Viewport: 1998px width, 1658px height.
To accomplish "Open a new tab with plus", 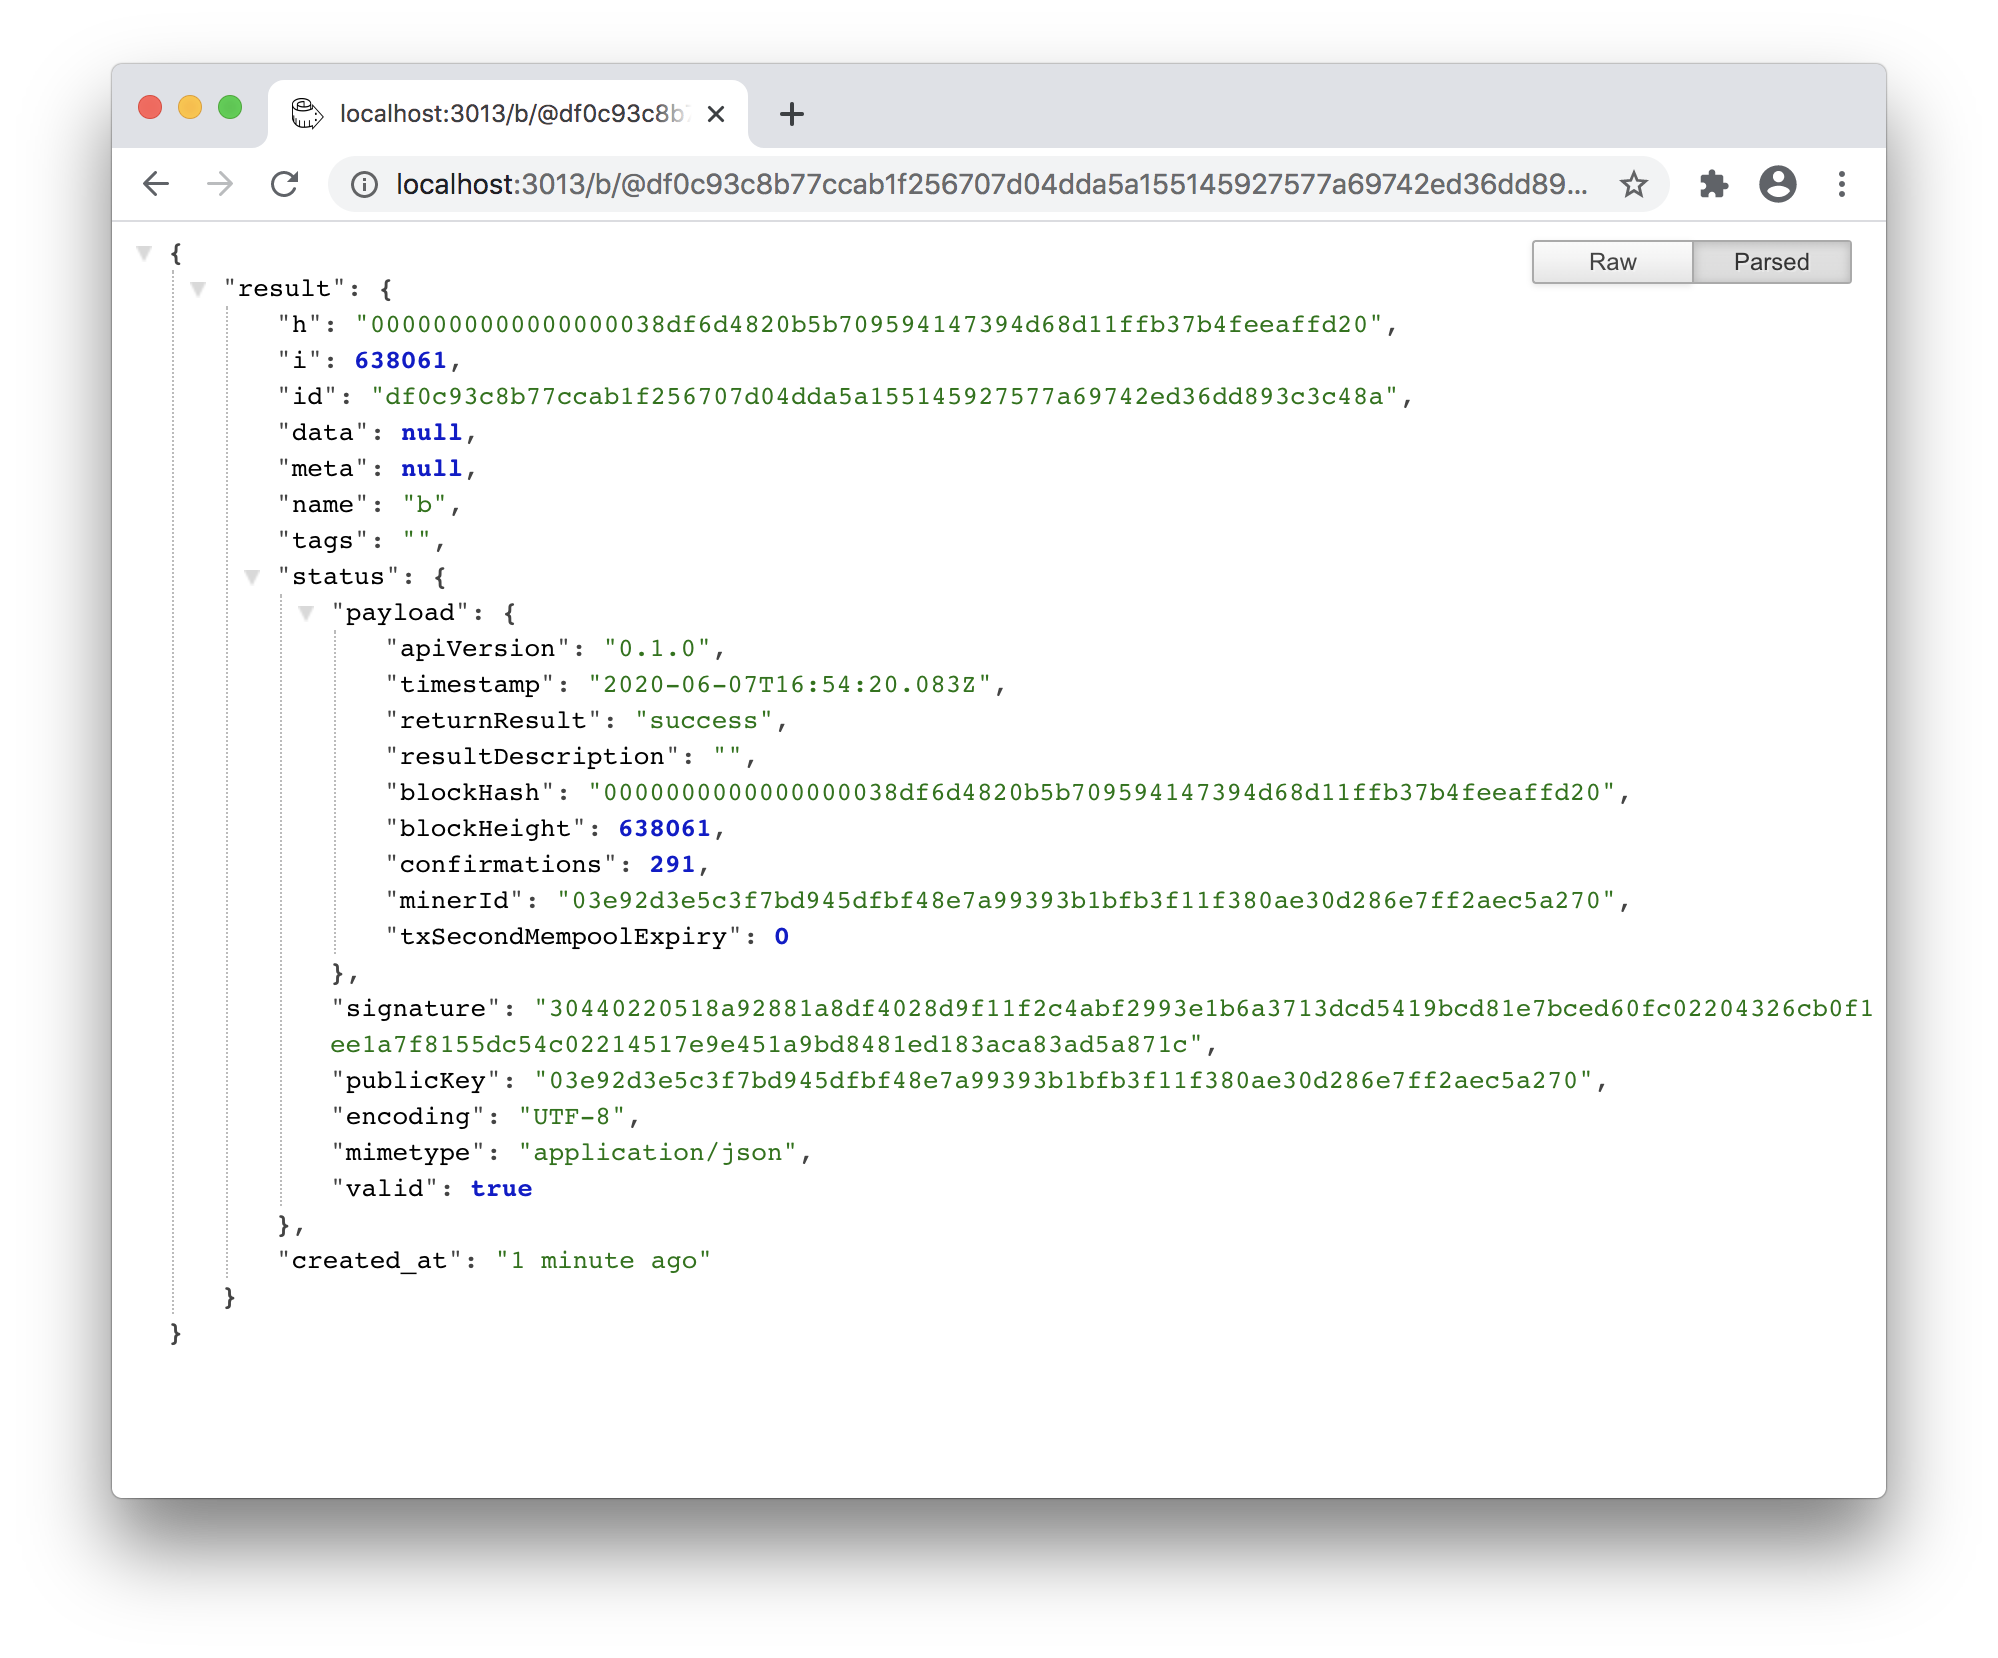I will coord(791,114).
